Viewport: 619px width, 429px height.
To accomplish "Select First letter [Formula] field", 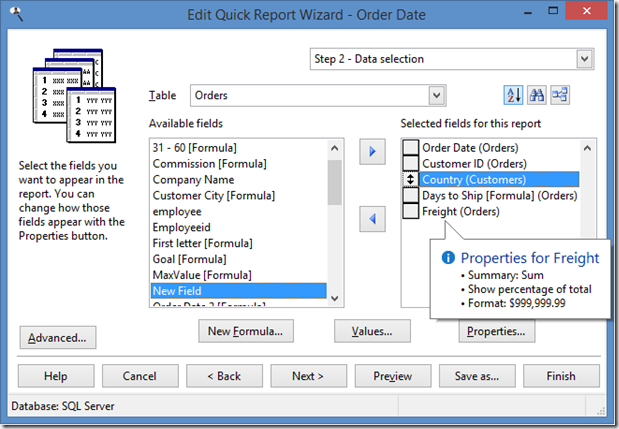I will click(x=238, y=243).
